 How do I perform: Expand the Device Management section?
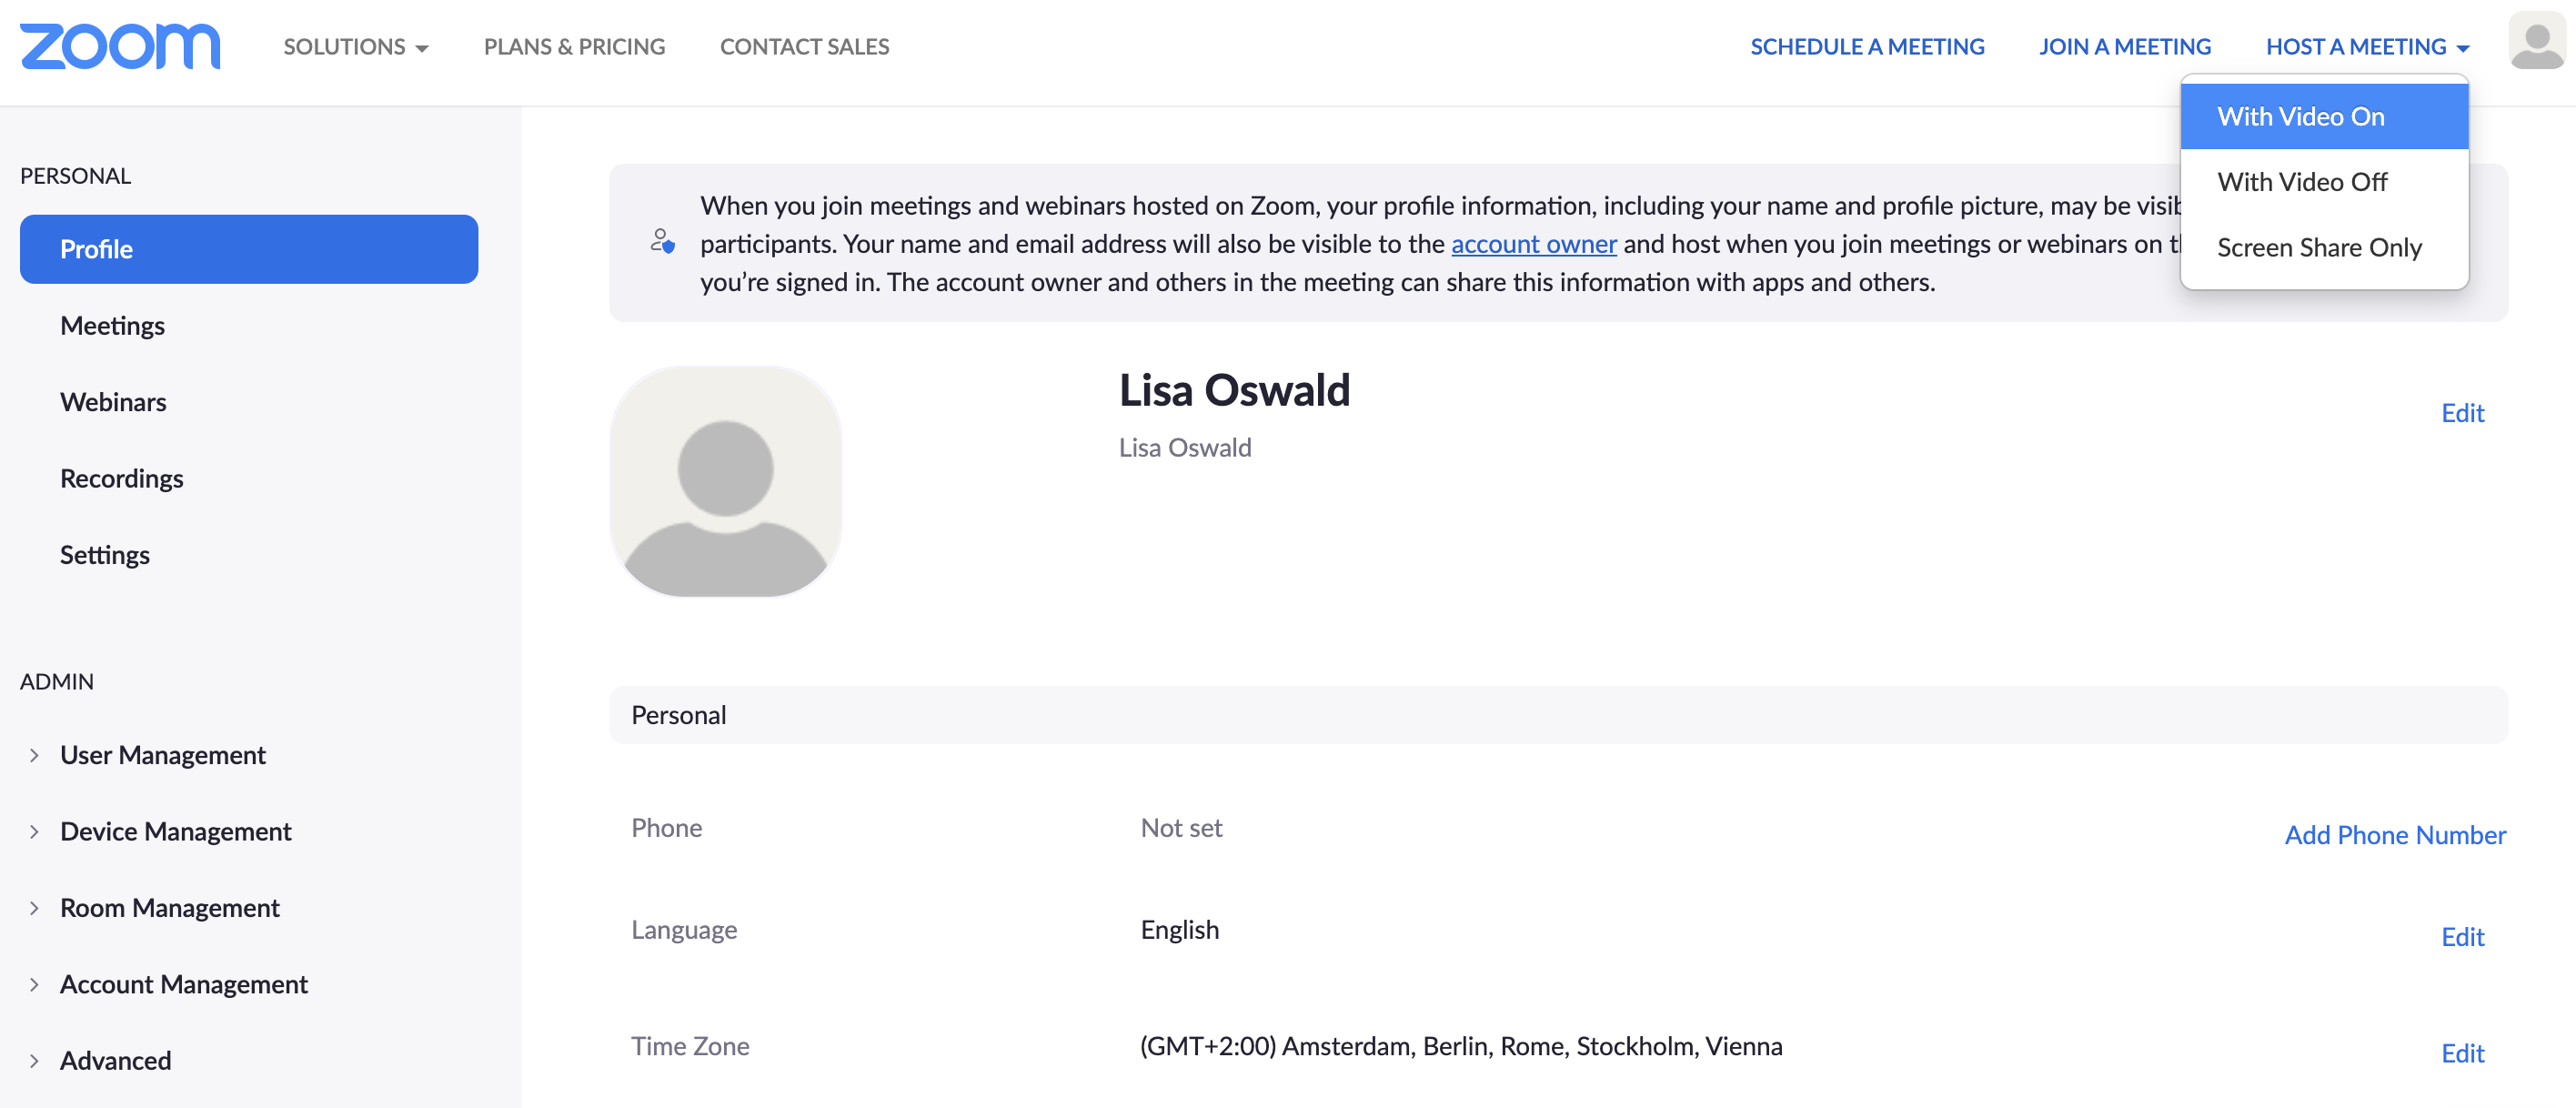[175, 831]
